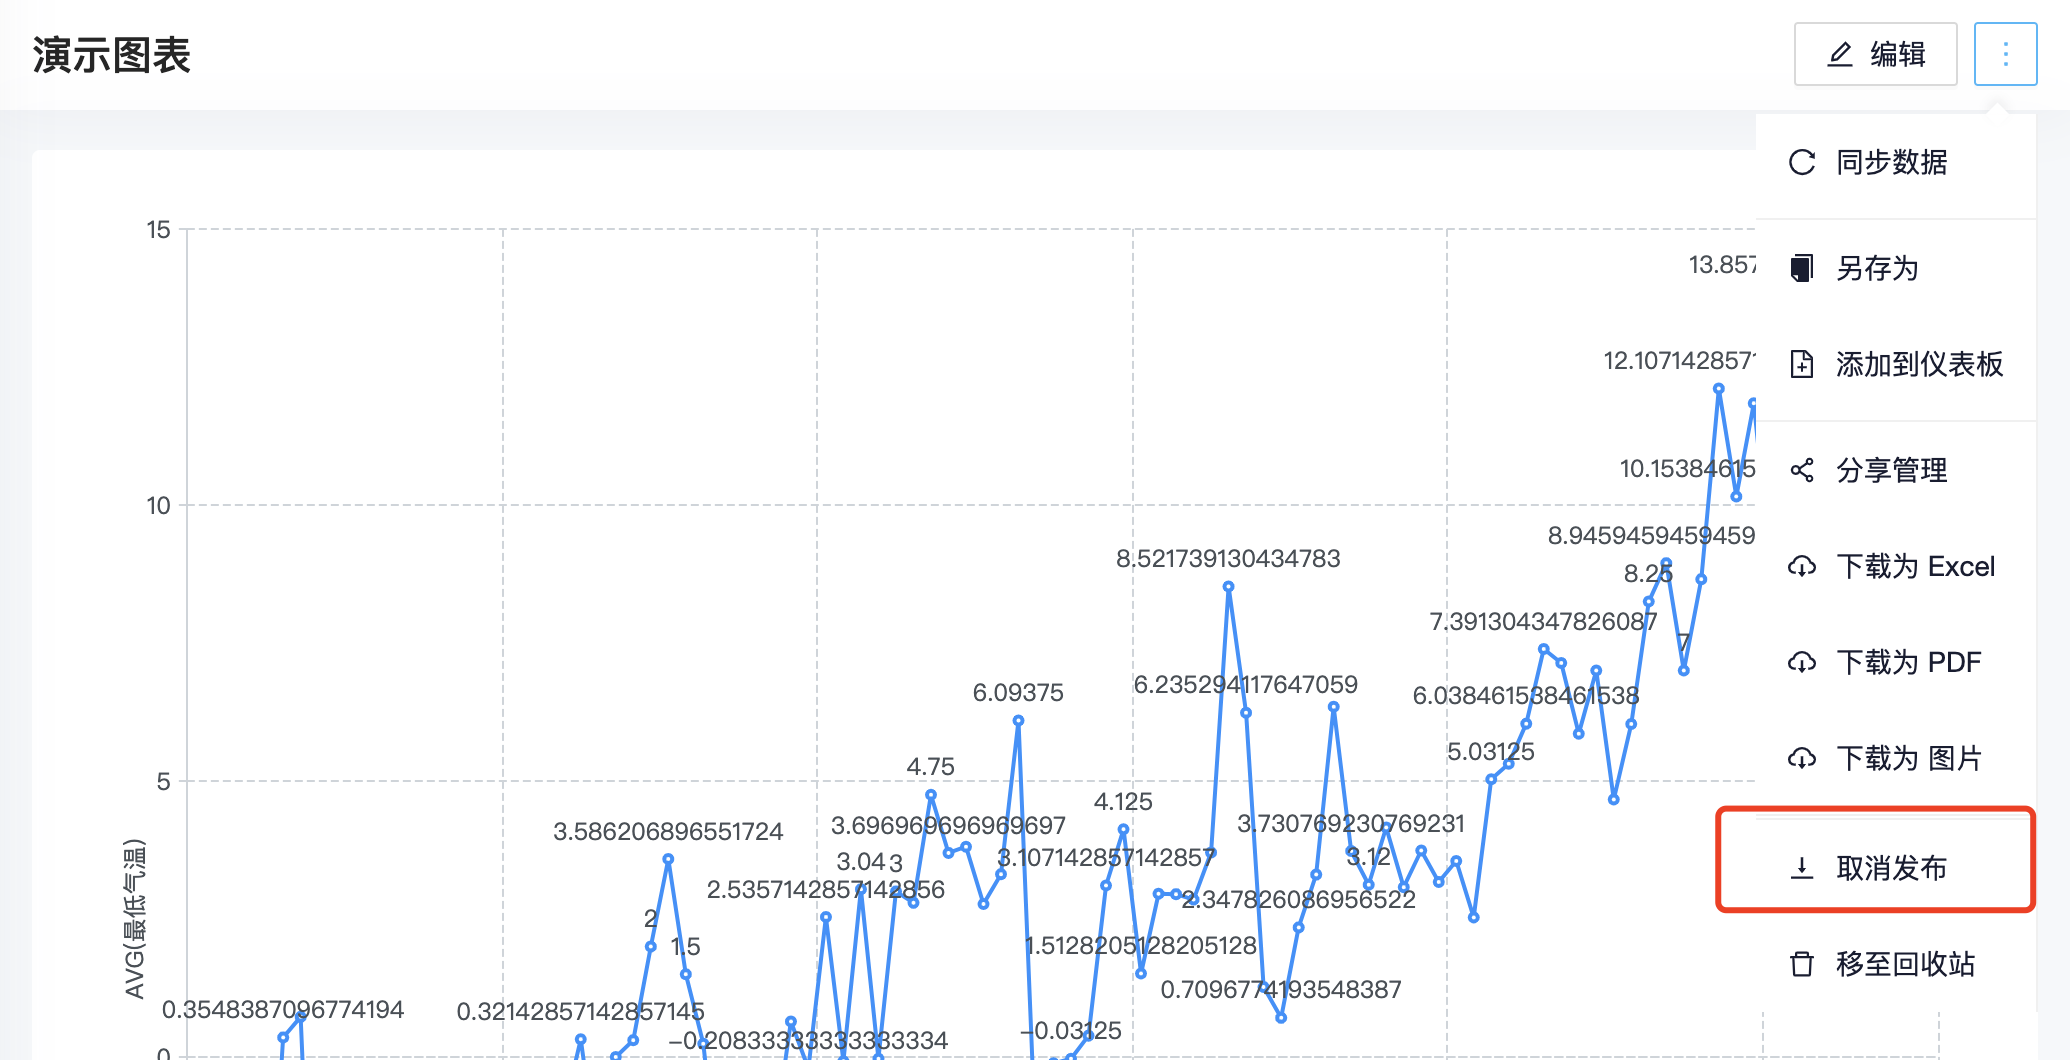Viewport: 2070px width, 1060px height.
Task: Click 取消发布 menu item
Action: point(1895,868)
